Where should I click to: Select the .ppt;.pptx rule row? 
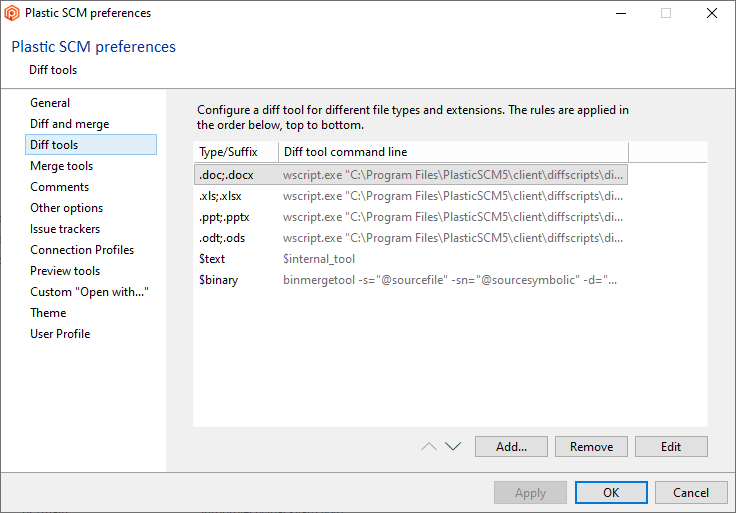click(411, 217)
